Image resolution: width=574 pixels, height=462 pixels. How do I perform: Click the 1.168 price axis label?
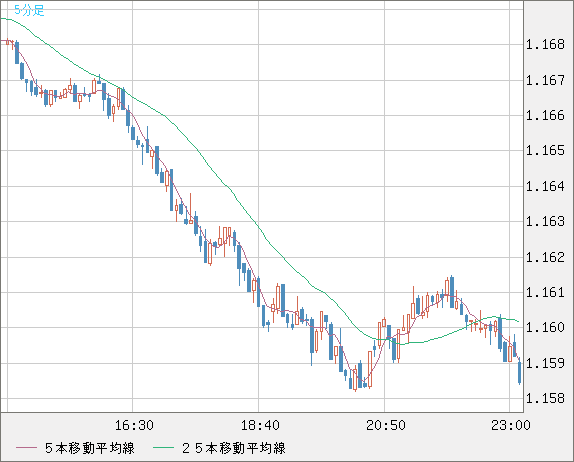tap(545, 45)
